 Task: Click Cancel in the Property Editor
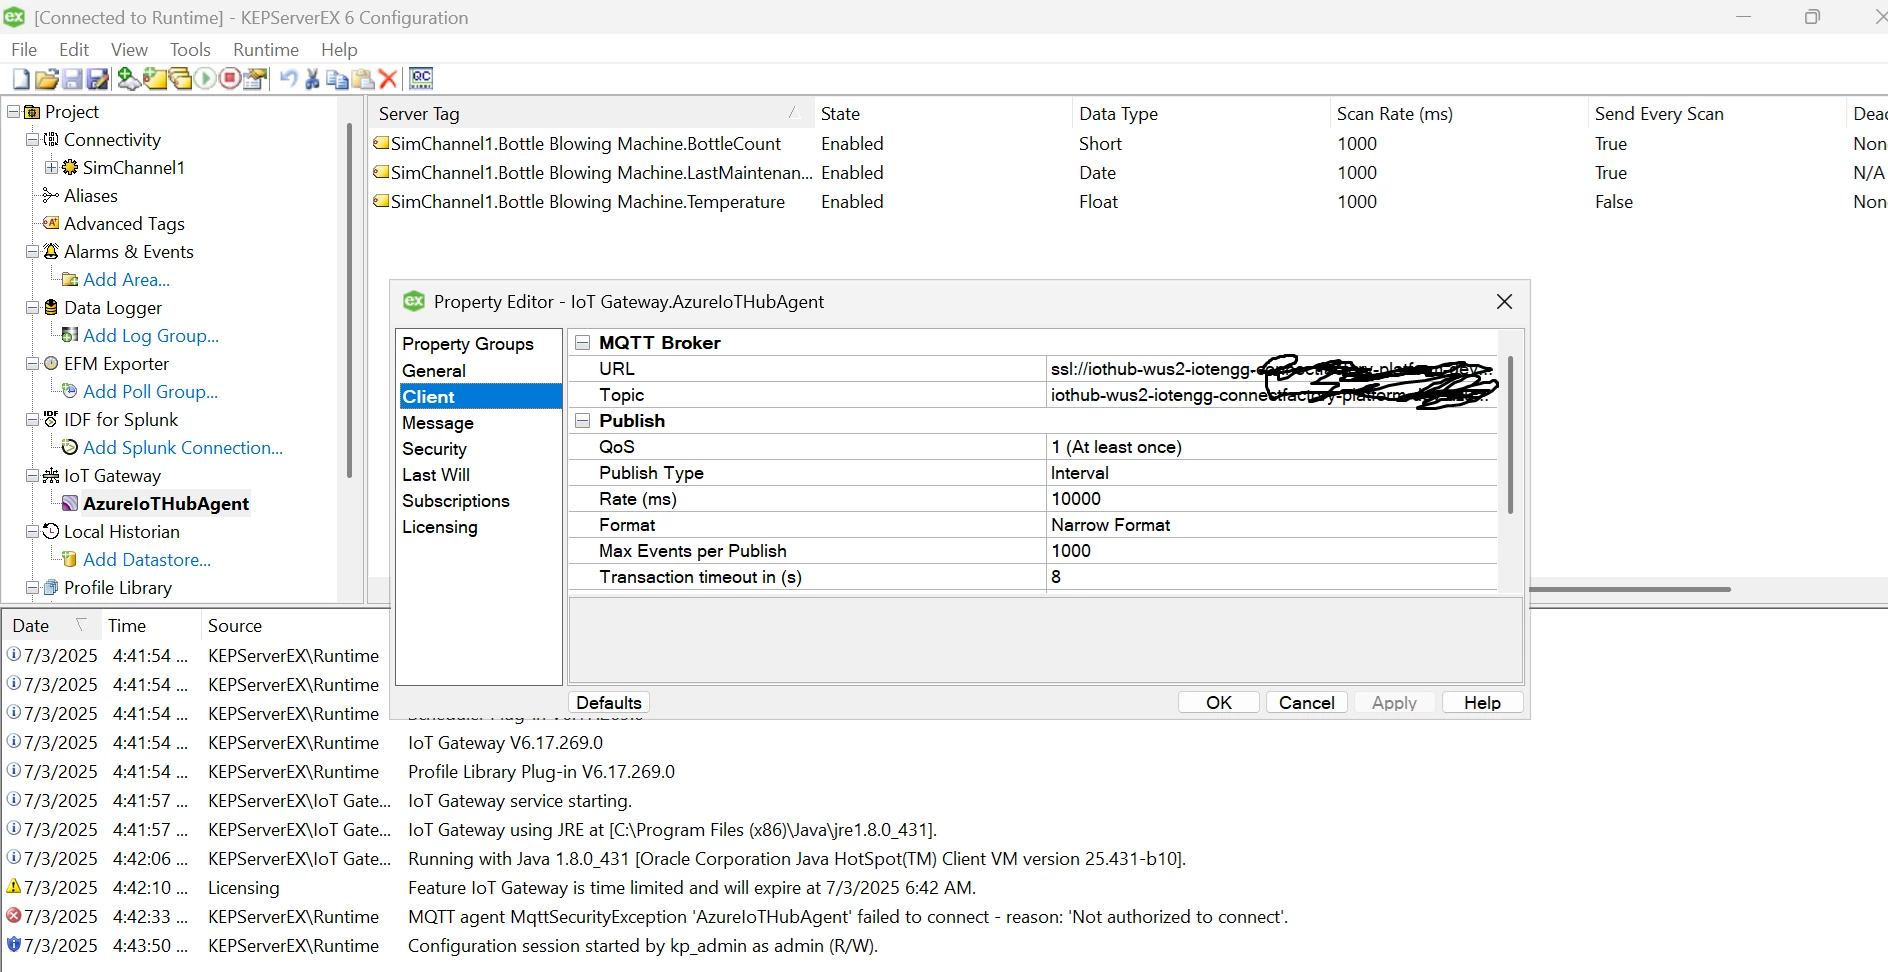(1307, 703)
